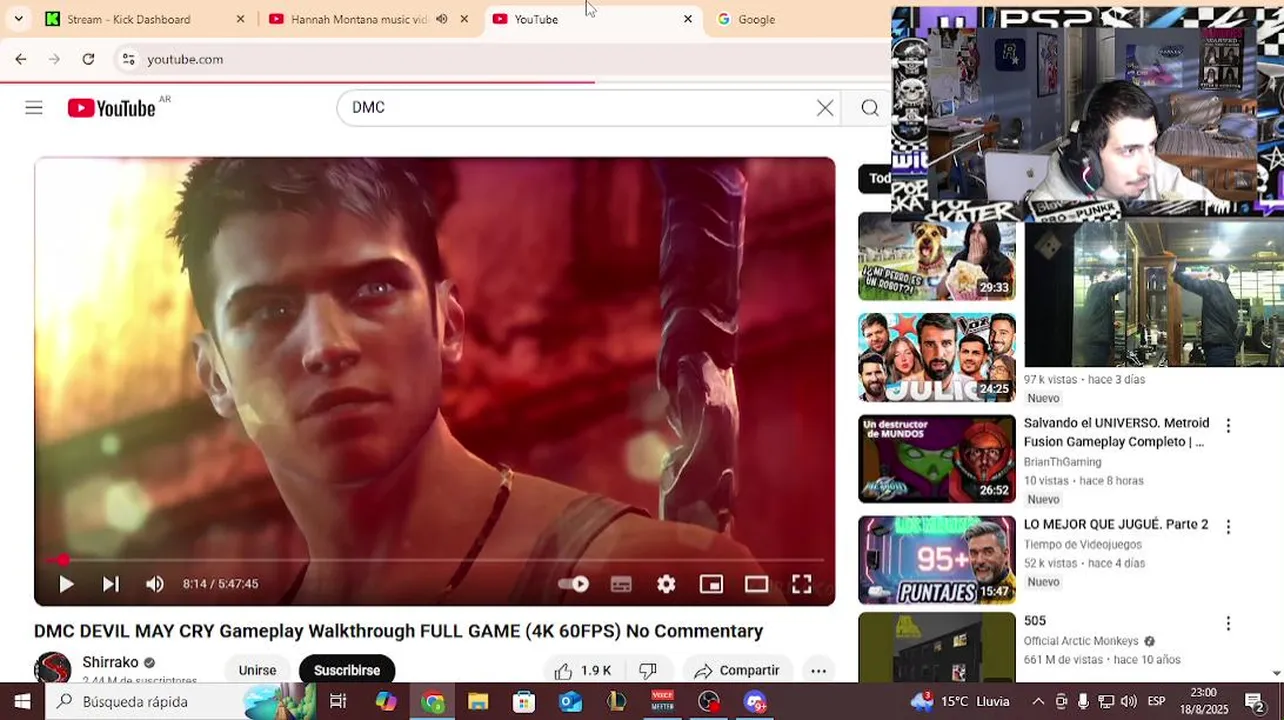Close the Hannah Montana tab

click(x=464, y=19)
